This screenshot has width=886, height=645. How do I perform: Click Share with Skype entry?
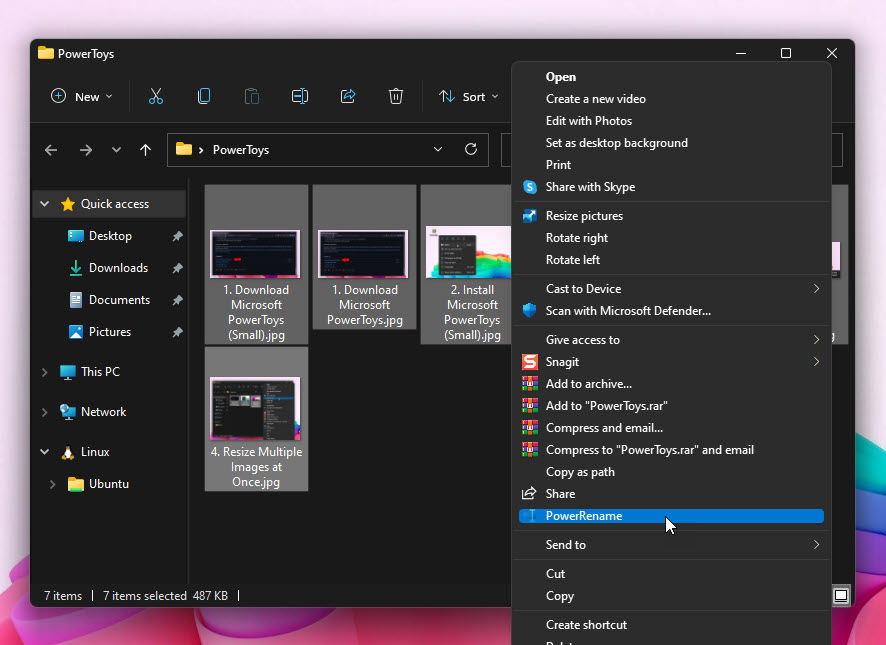(671, 187)
